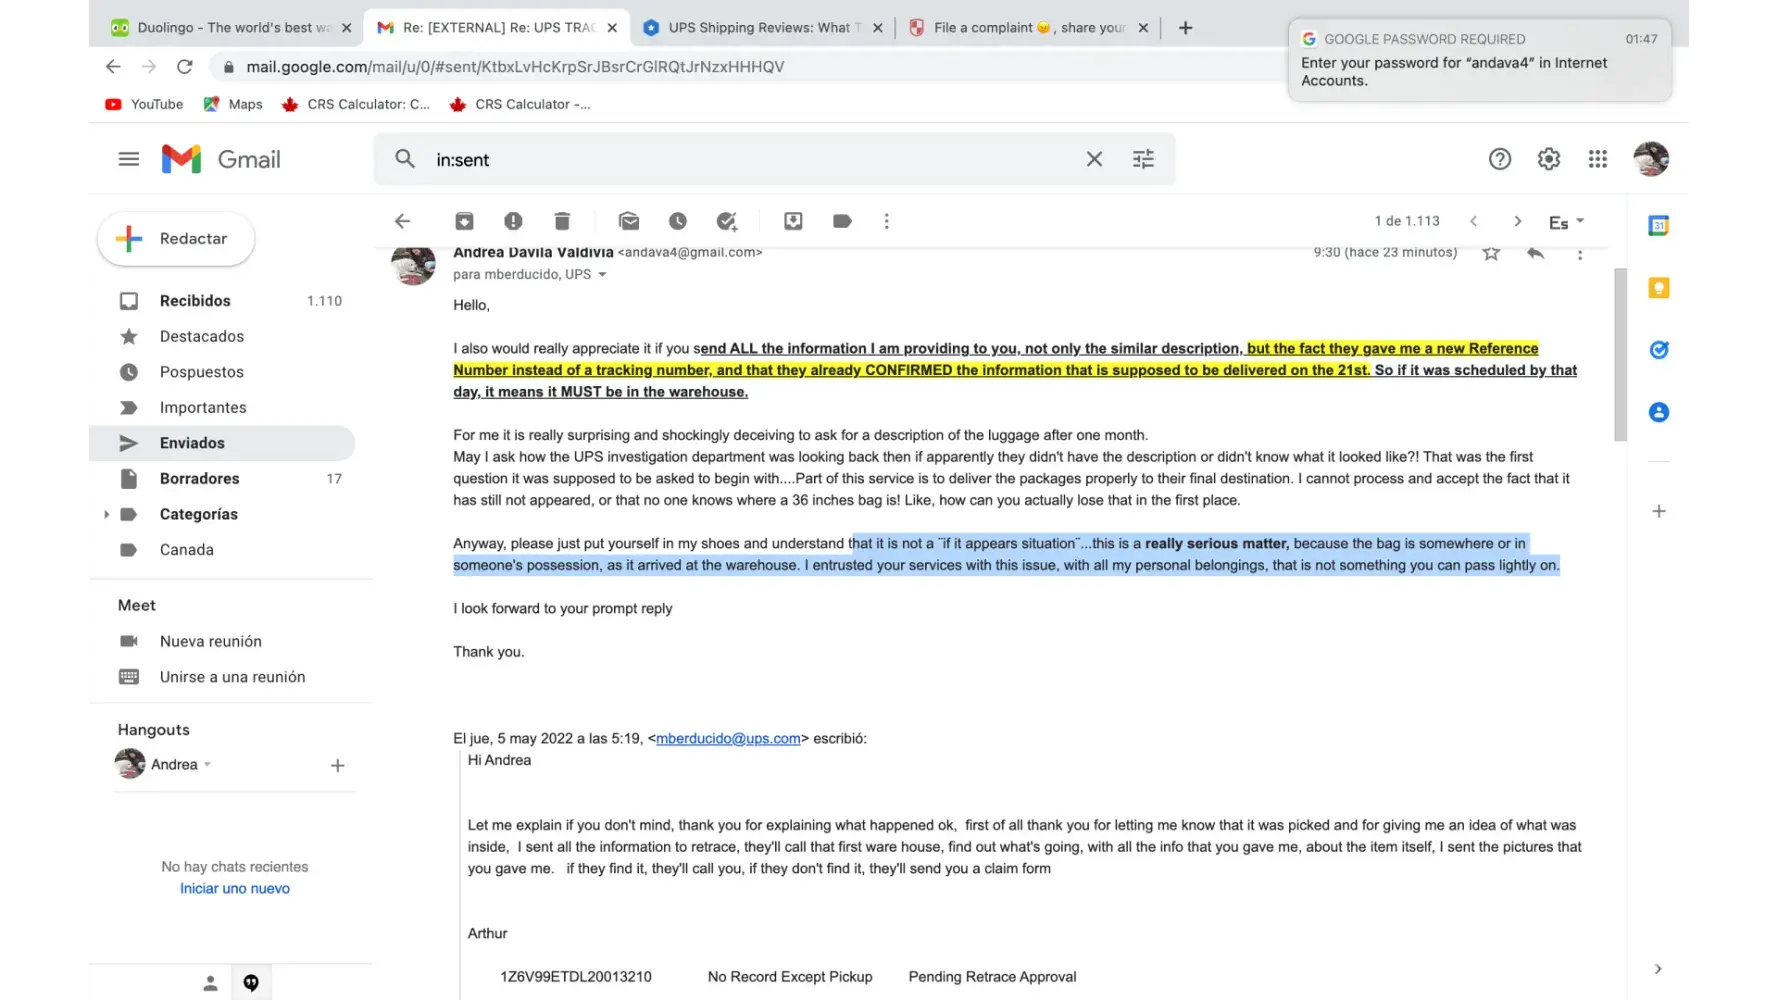Open Google Keep side panel
The height and width of the screenshot is (1000, 1778).
1658,288
